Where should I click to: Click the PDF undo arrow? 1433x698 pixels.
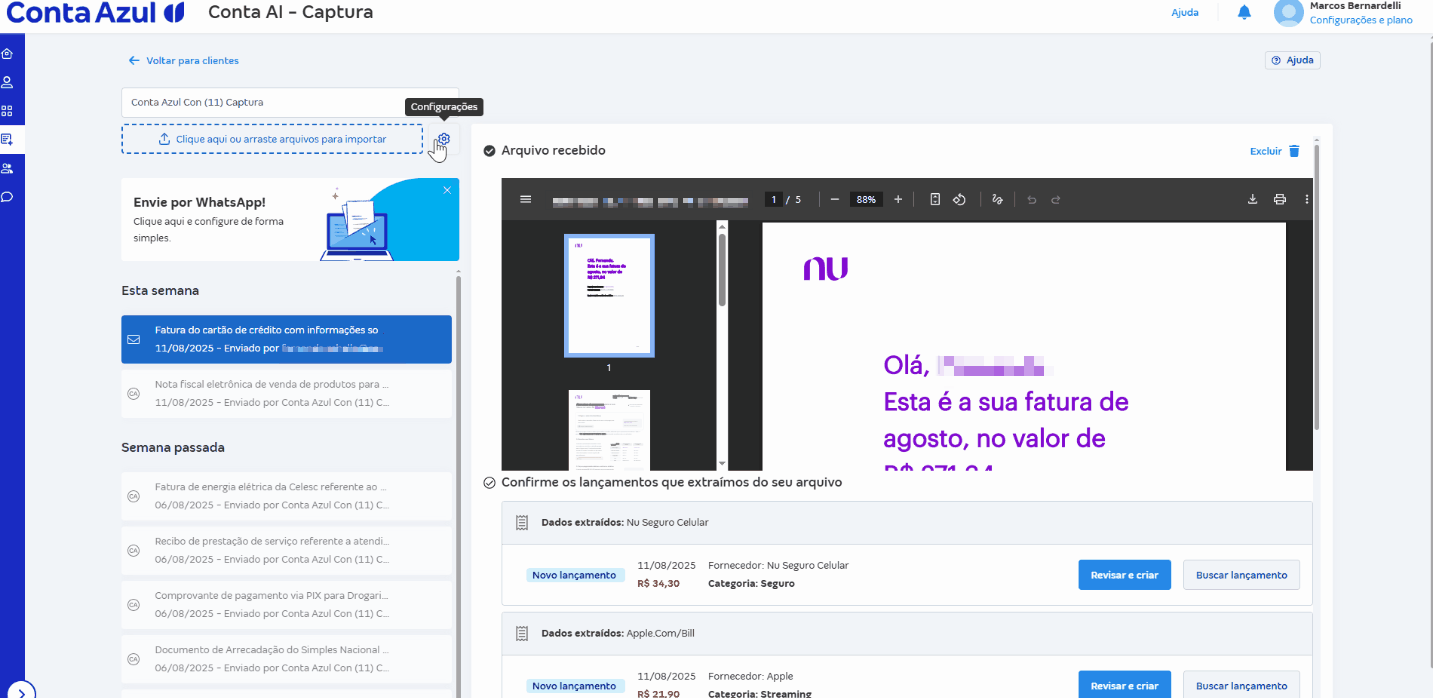coord(1032,199)
